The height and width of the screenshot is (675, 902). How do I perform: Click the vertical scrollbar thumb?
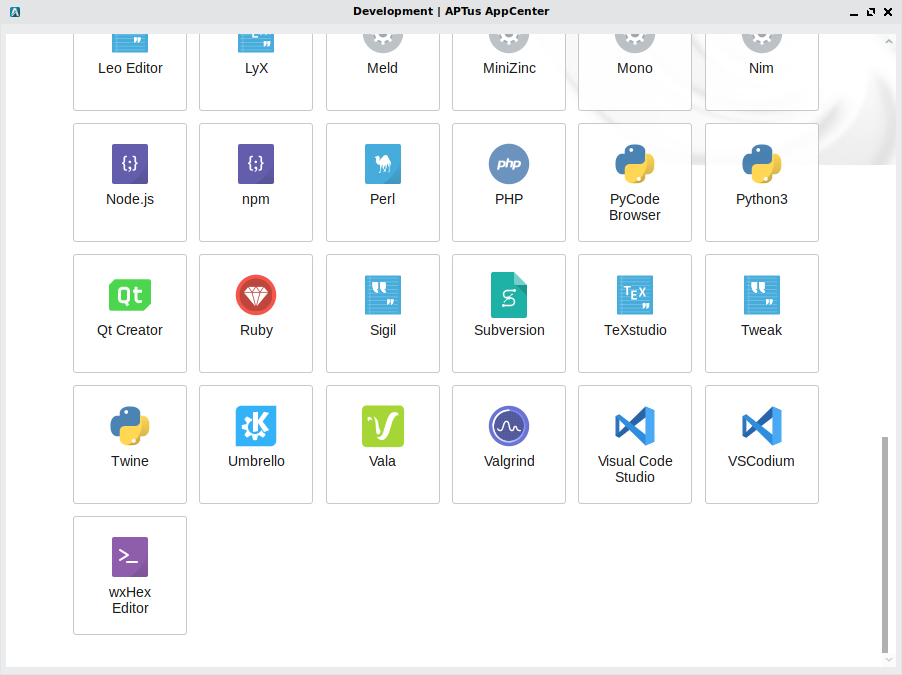pyautogui.click(x=885, y=545)
